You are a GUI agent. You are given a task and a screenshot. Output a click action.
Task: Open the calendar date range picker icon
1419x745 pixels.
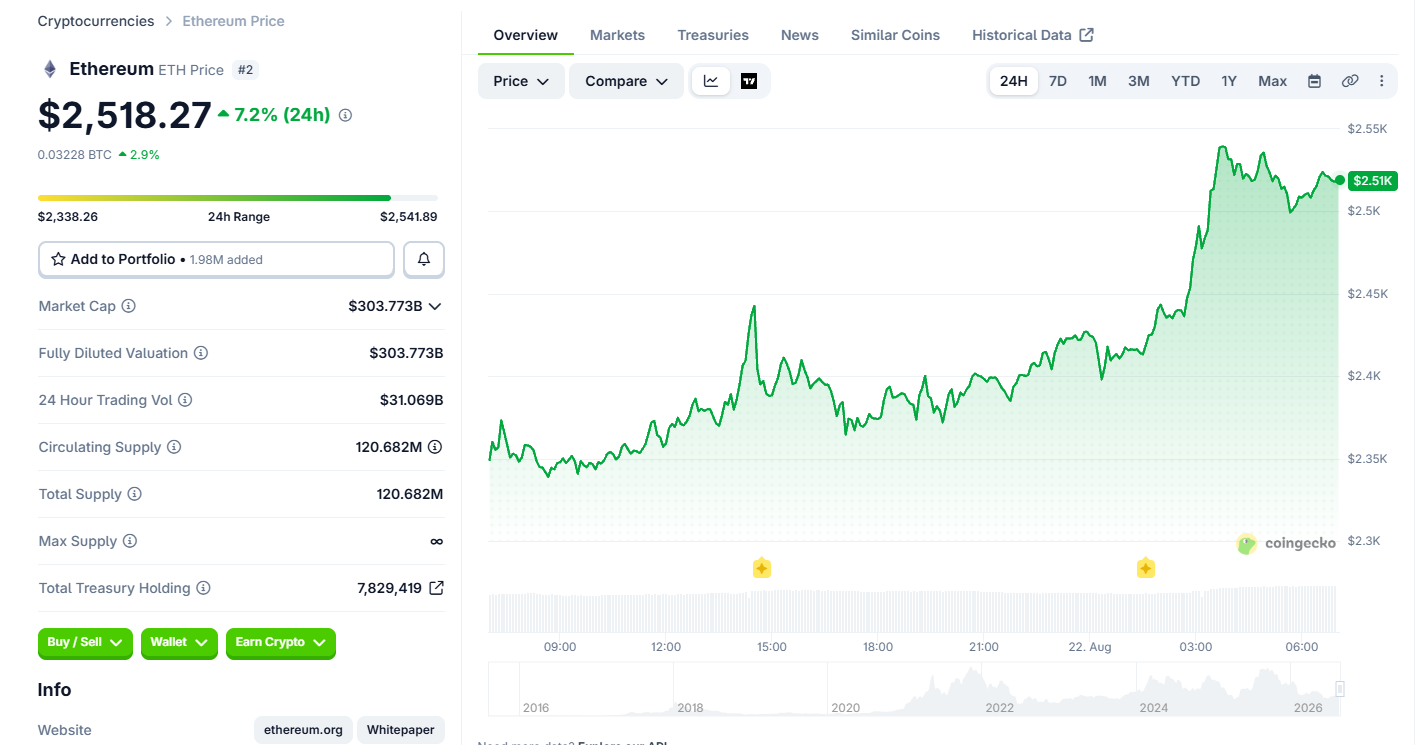[x=1315, y=81]
